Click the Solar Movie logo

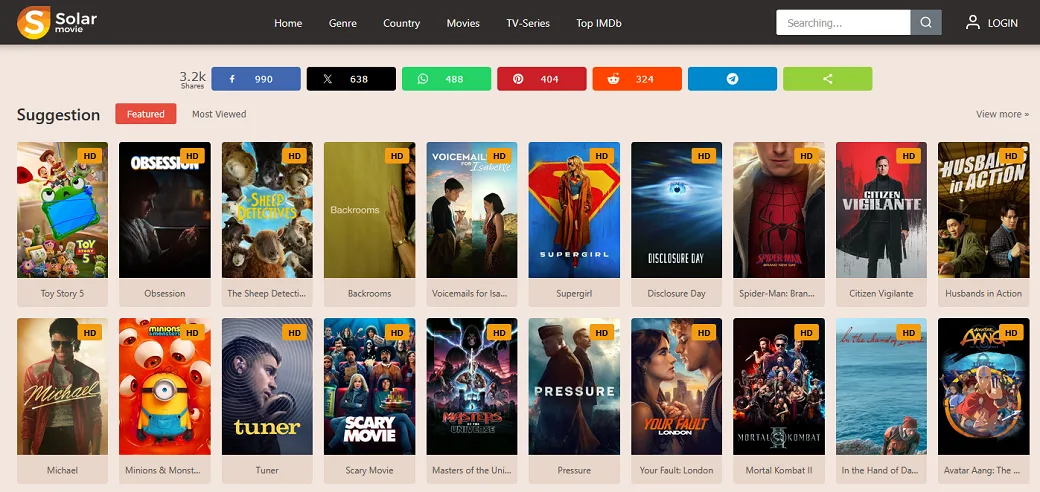click(x=57, y=23)
